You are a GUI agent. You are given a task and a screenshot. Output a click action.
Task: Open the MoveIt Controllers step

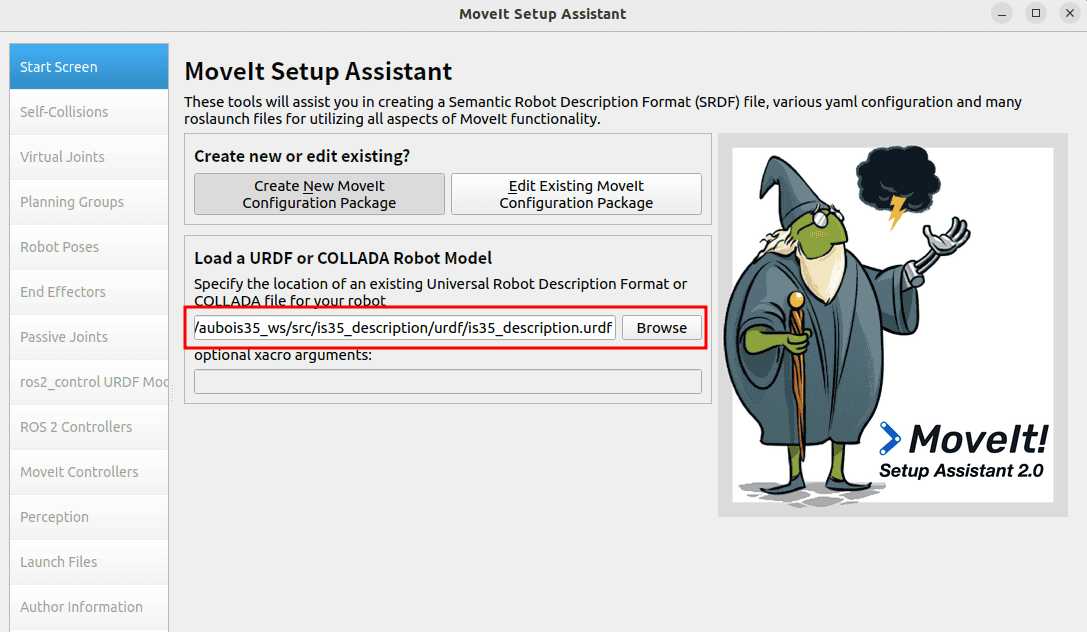(x=88, y=472)
